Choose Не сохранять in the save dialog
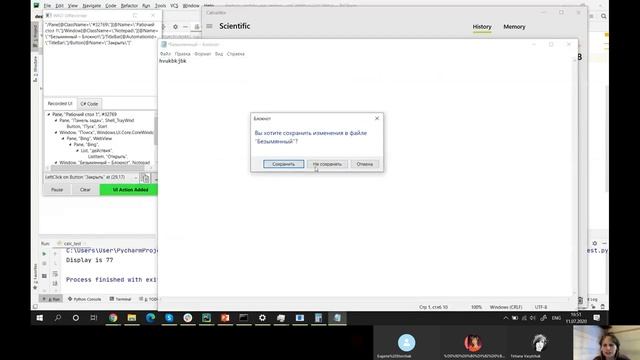The image size is (640, 360). (327, 164)
